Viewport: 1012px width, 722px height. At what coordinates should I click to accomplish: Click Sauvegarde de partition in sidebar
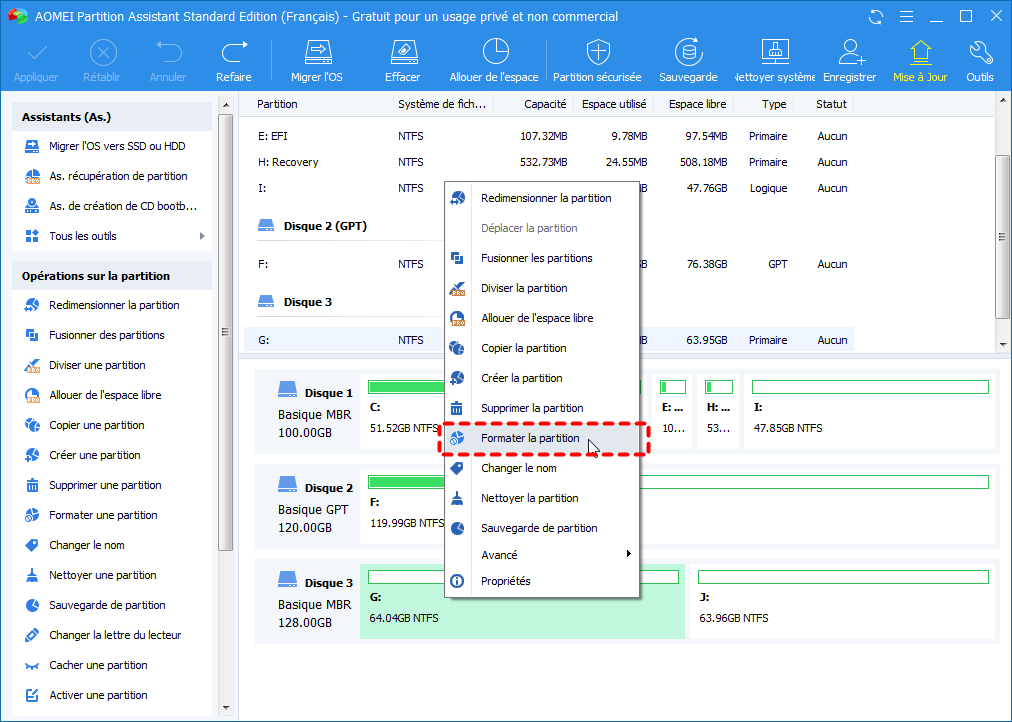click(x=112, y=605)
